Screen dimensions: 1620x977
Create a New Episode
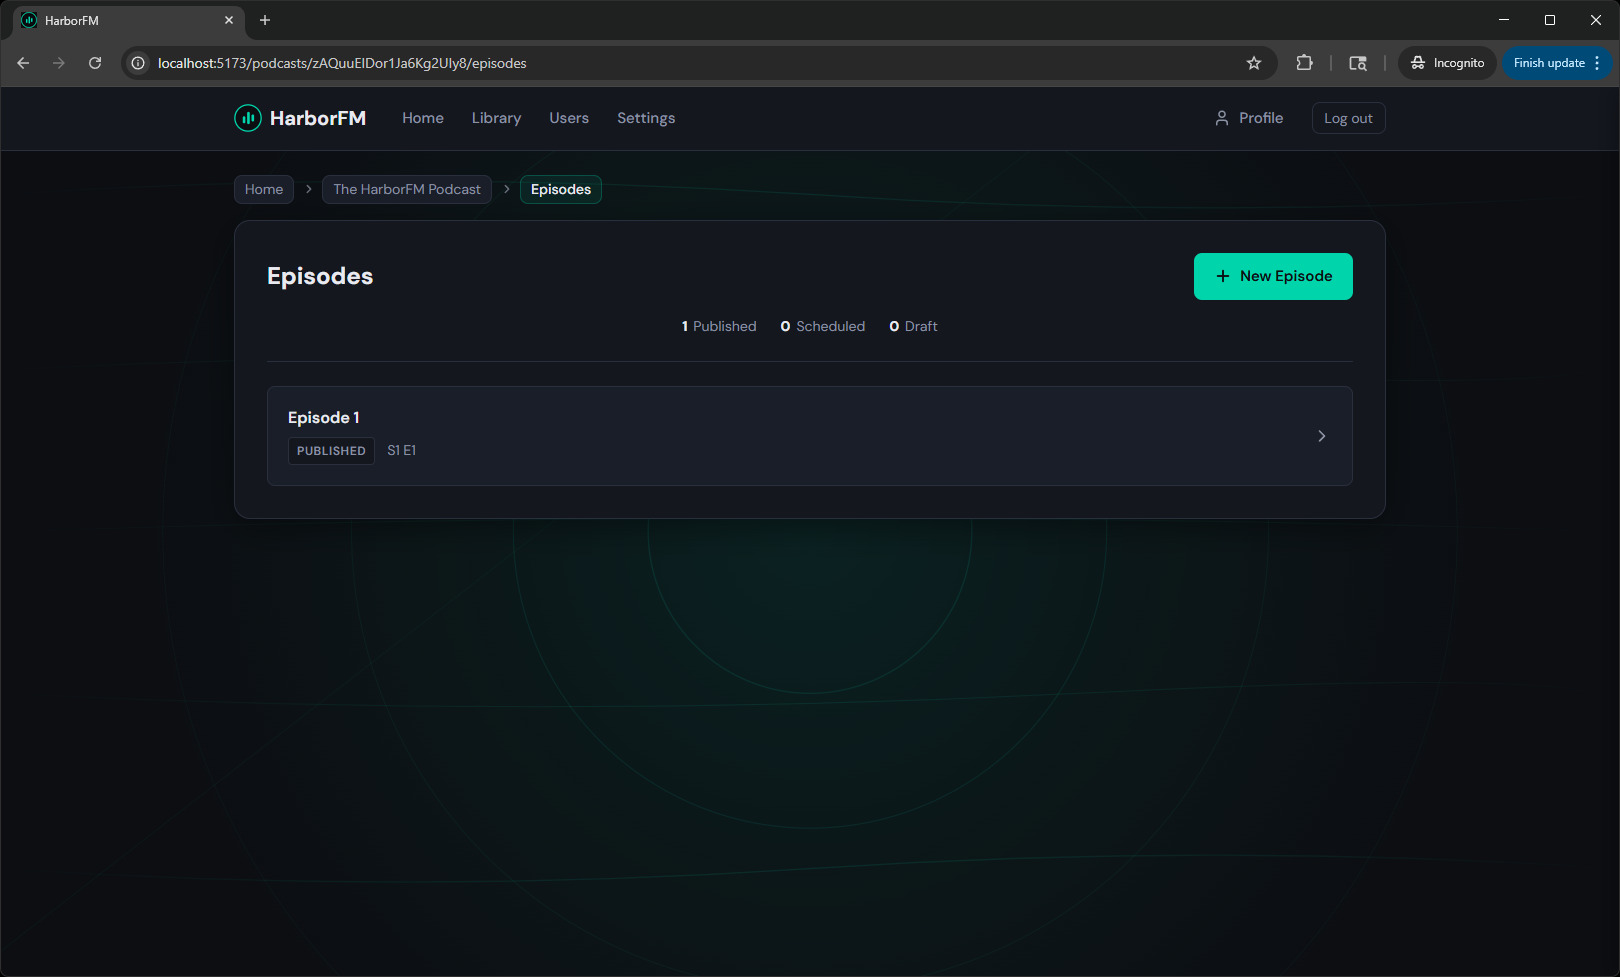pos(1272,276)
